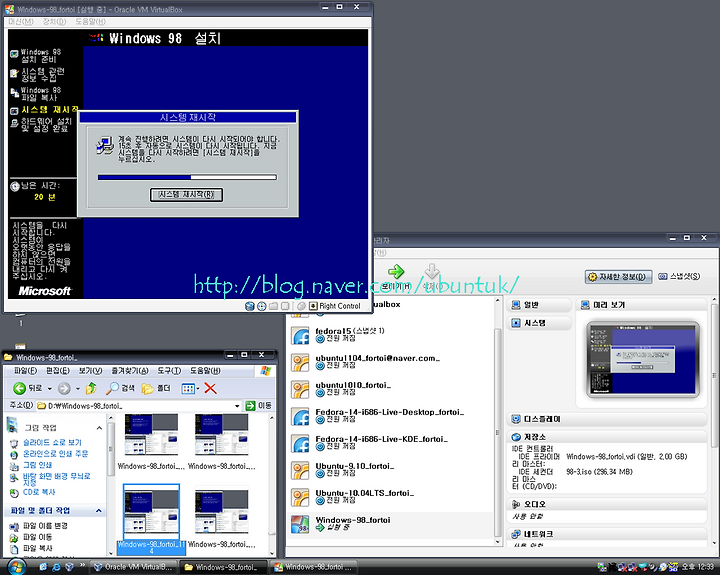This screenshot has width=720, height=575.
Task: Click 온라인으로 인쇄 주문 link
Action: coord(56,454)
